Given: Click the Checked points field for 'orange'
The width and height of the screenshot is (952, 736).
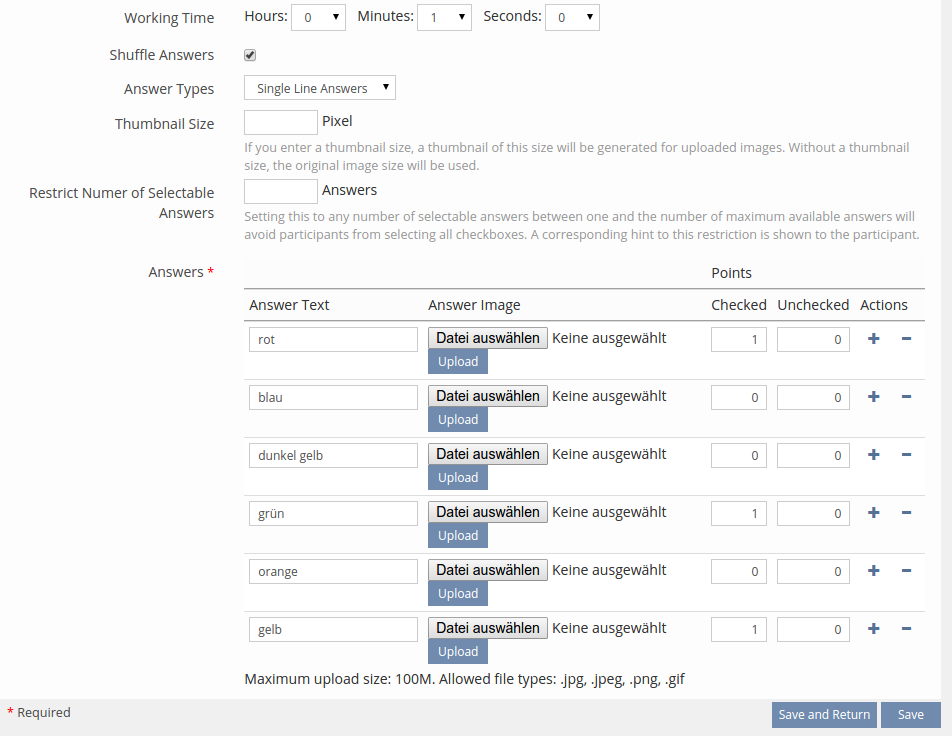Looking at the screenshot, I should click(739, 572).
